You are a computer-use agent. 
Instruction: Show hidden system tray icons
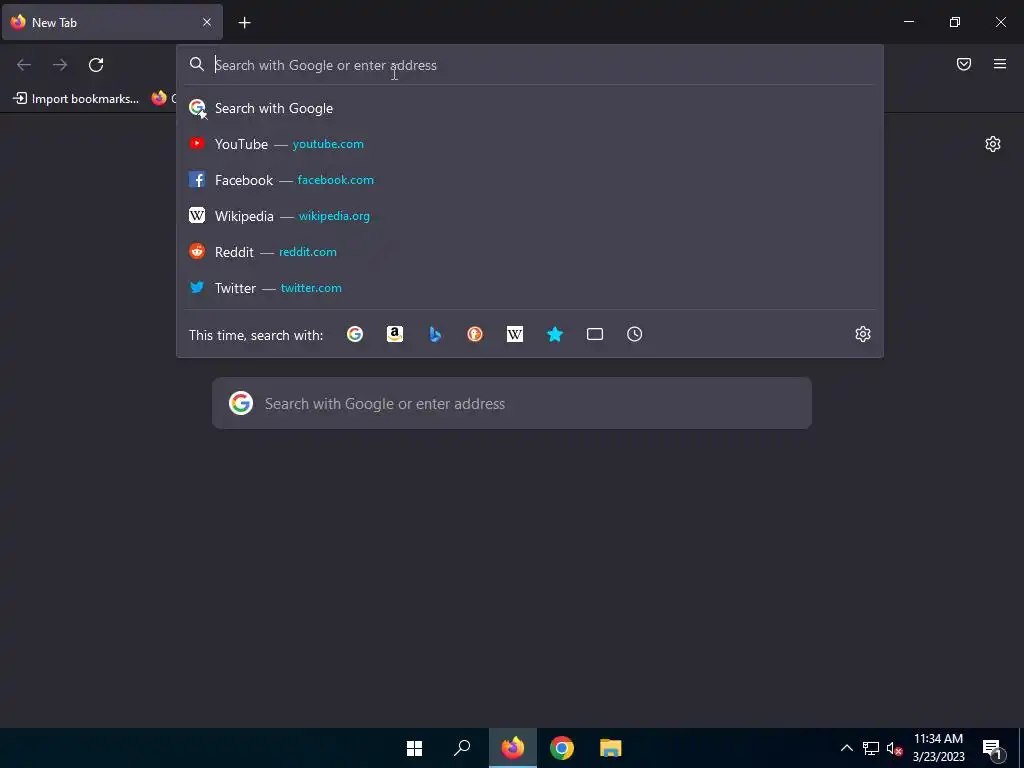click(x=846, y=748)
